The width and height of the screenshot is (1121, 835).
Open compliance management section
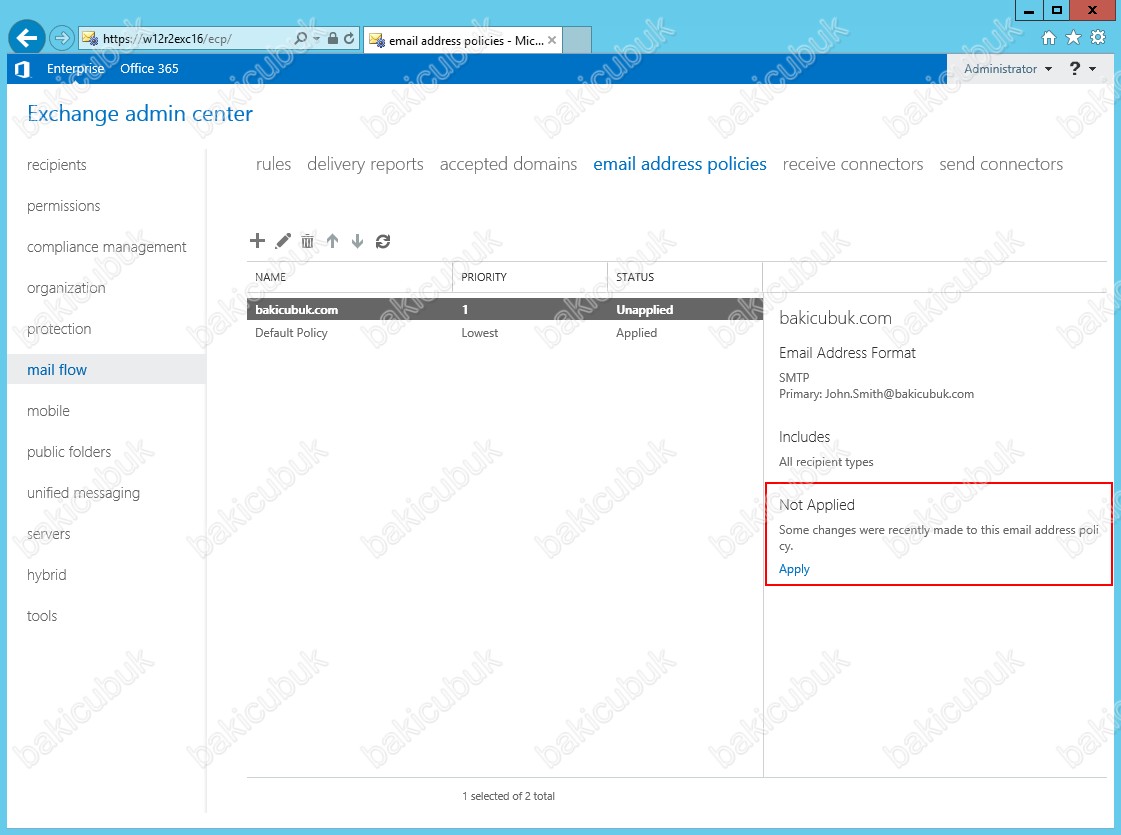click(107, 247)
